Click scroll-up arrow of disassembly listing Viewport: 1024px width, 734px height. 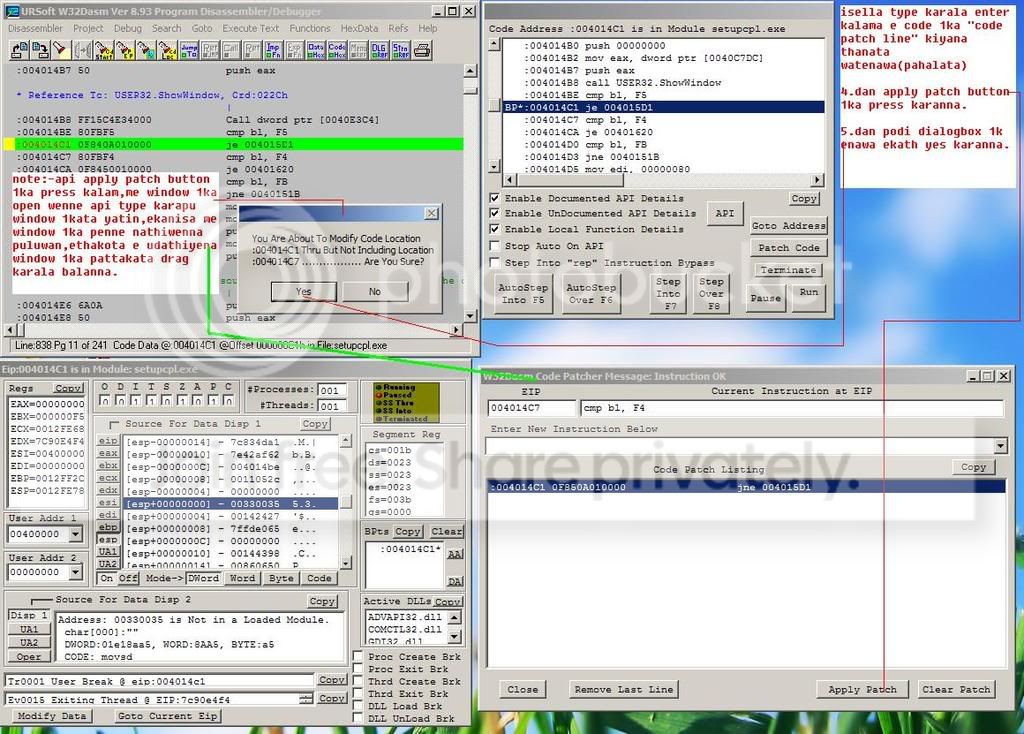[x=470, y=71]
